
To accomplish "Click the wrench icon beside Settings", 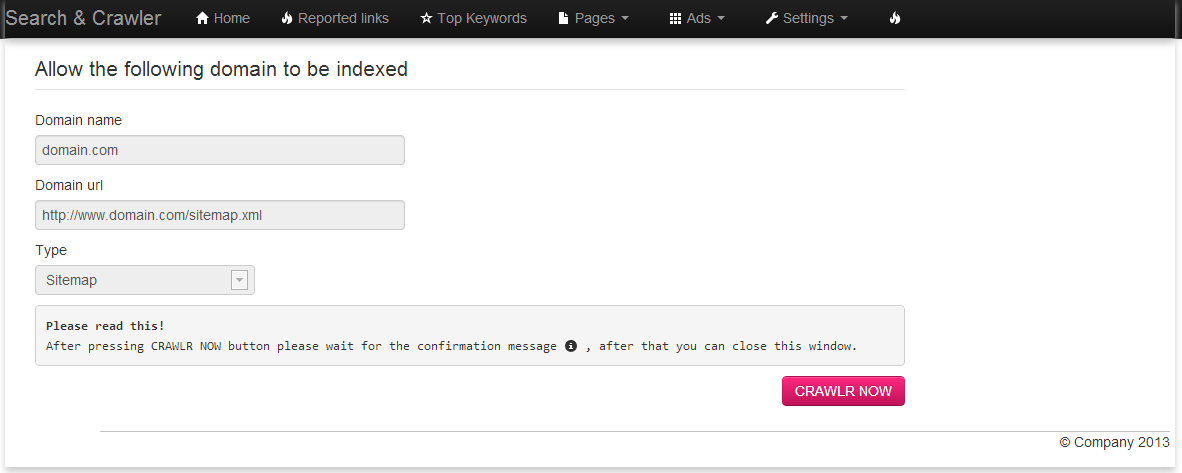I will [x=771, y=18].
